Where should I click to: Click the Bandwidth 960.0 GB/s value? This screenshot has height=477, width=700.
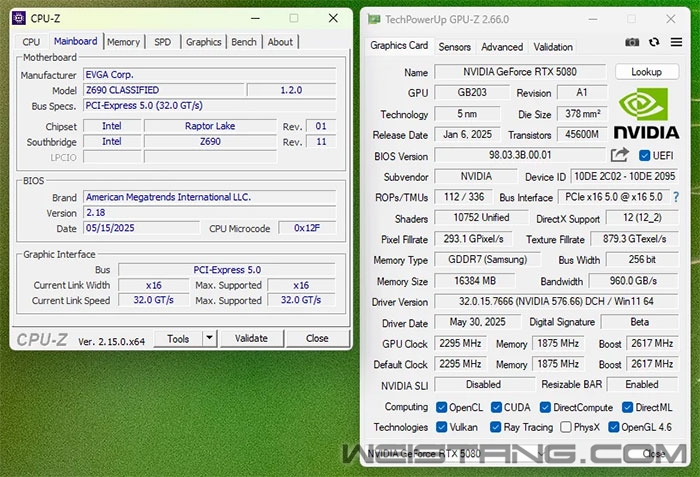633,280
